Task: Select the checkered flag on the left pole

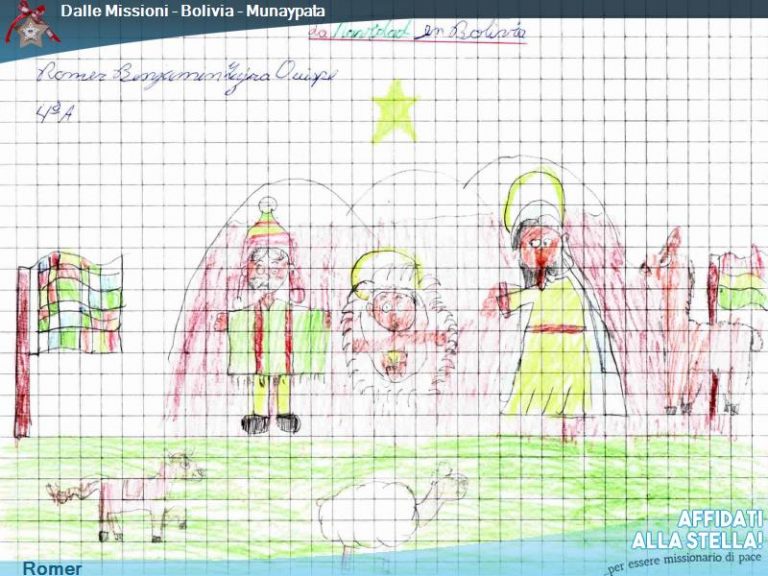Action: 76,302
